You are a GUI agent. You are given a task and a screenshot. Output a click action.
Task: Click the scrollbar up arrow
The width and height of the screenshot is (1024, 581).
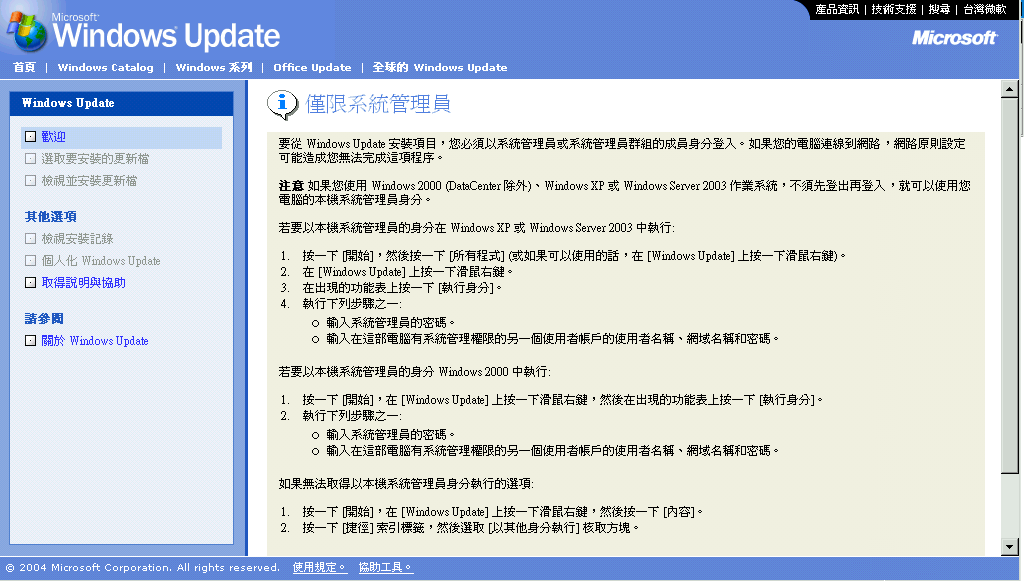[1010, 89]
